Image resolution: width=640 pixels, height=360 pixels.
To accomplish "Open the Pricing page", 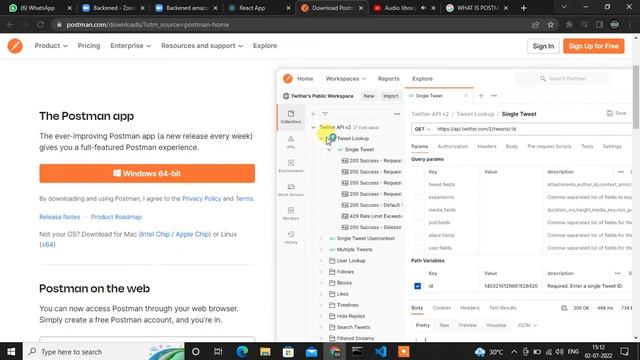I will (x=89, y=46).
